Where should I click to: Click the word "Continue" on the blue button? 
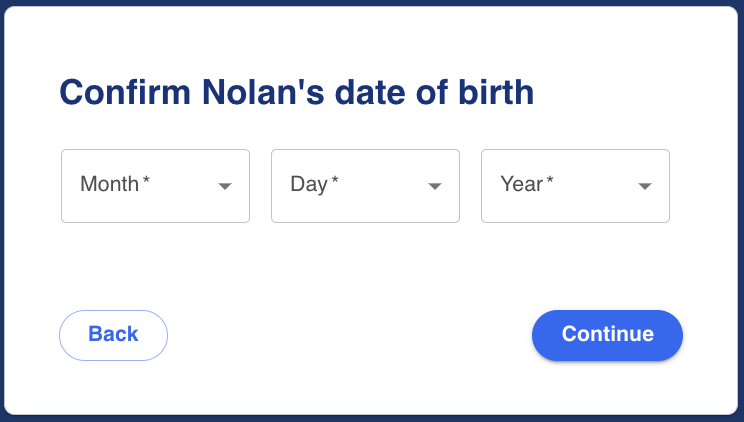[607, 334]
